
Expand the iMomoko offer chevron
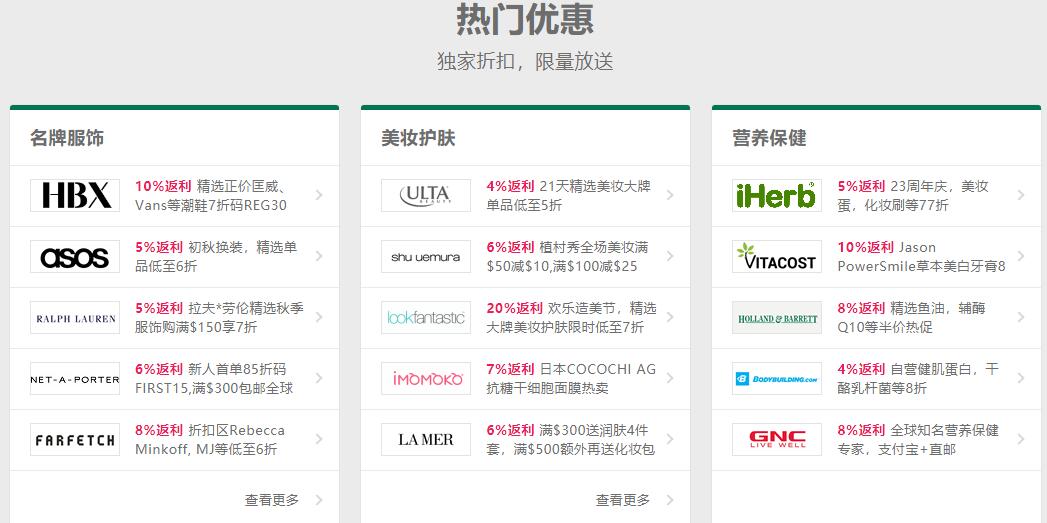(670, 378)
